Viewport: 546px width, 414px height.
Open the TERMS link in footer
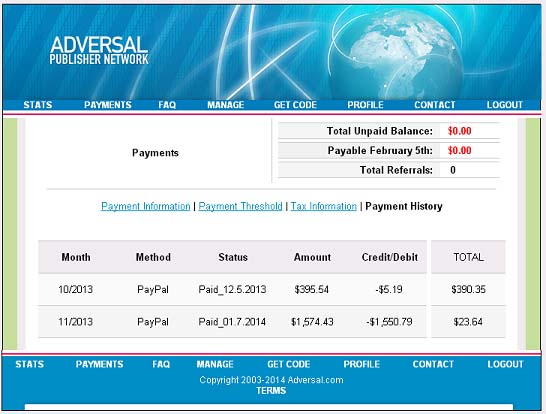271,391
